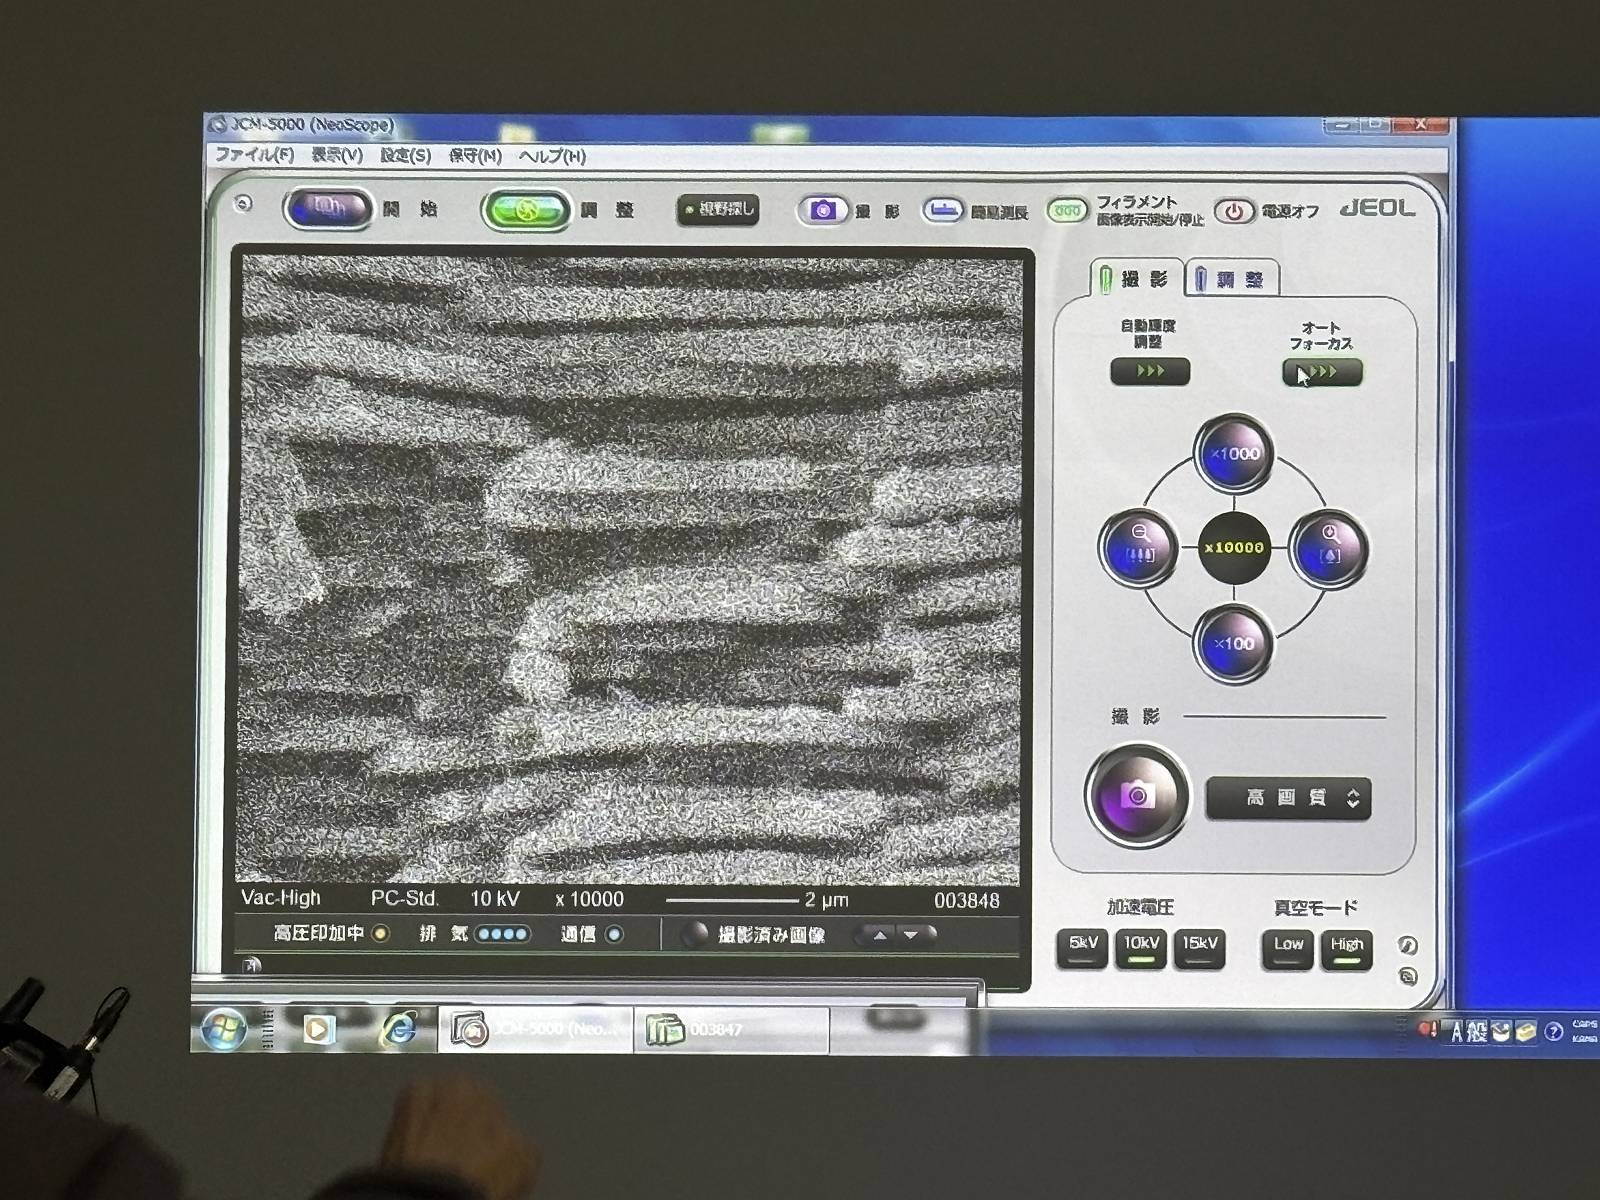Viewport: 1600px width, 1200px height.
Task: Click the down arrow beside 撮影済み画像
Action: click(x=911, y=936)
